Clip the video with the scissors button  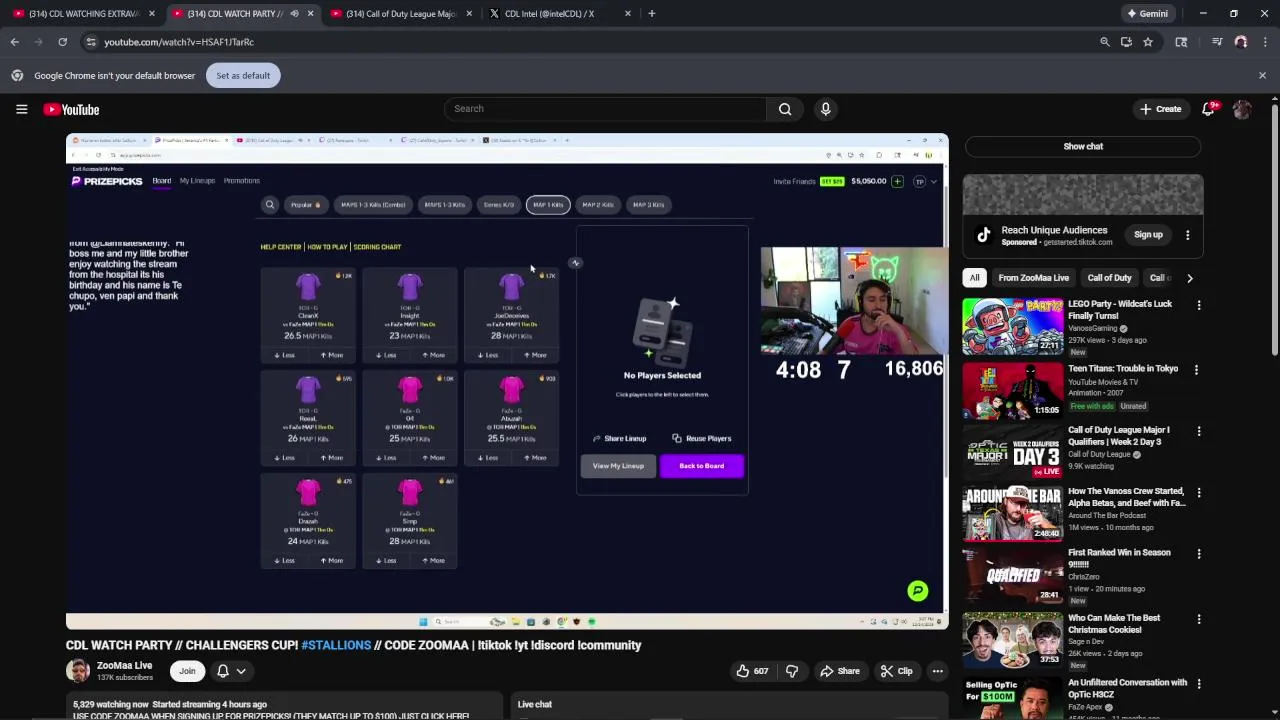pyautogui.click(x=895, y=671)
